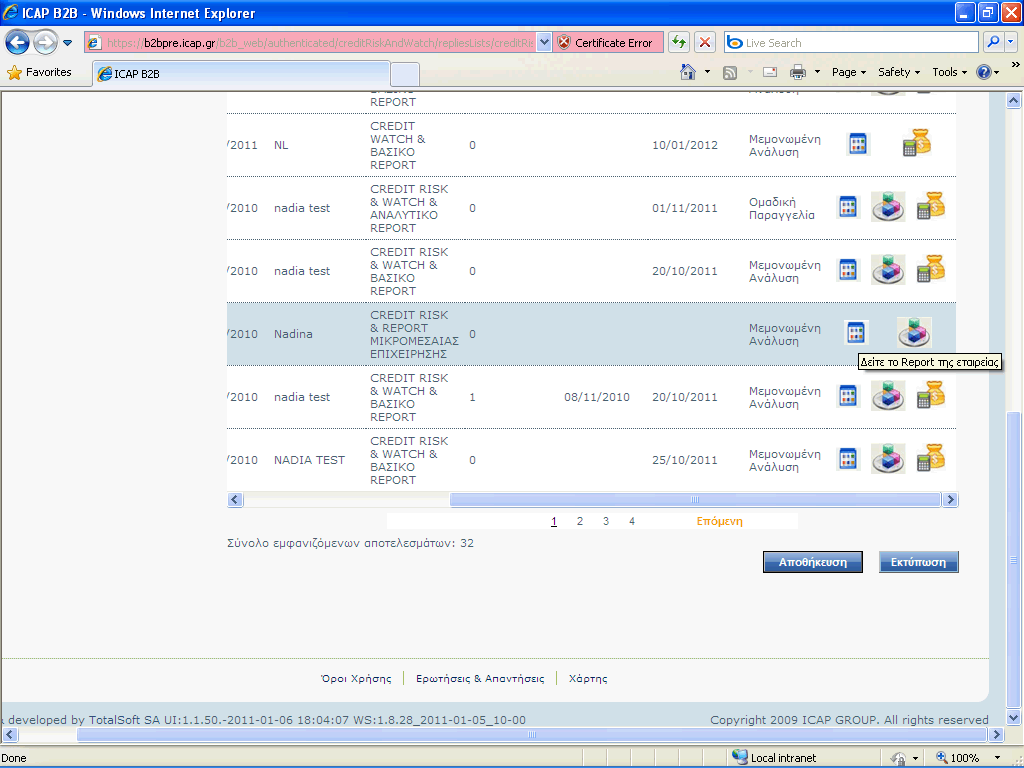Click the Local intranet zone indicator

tap(775, 758)
